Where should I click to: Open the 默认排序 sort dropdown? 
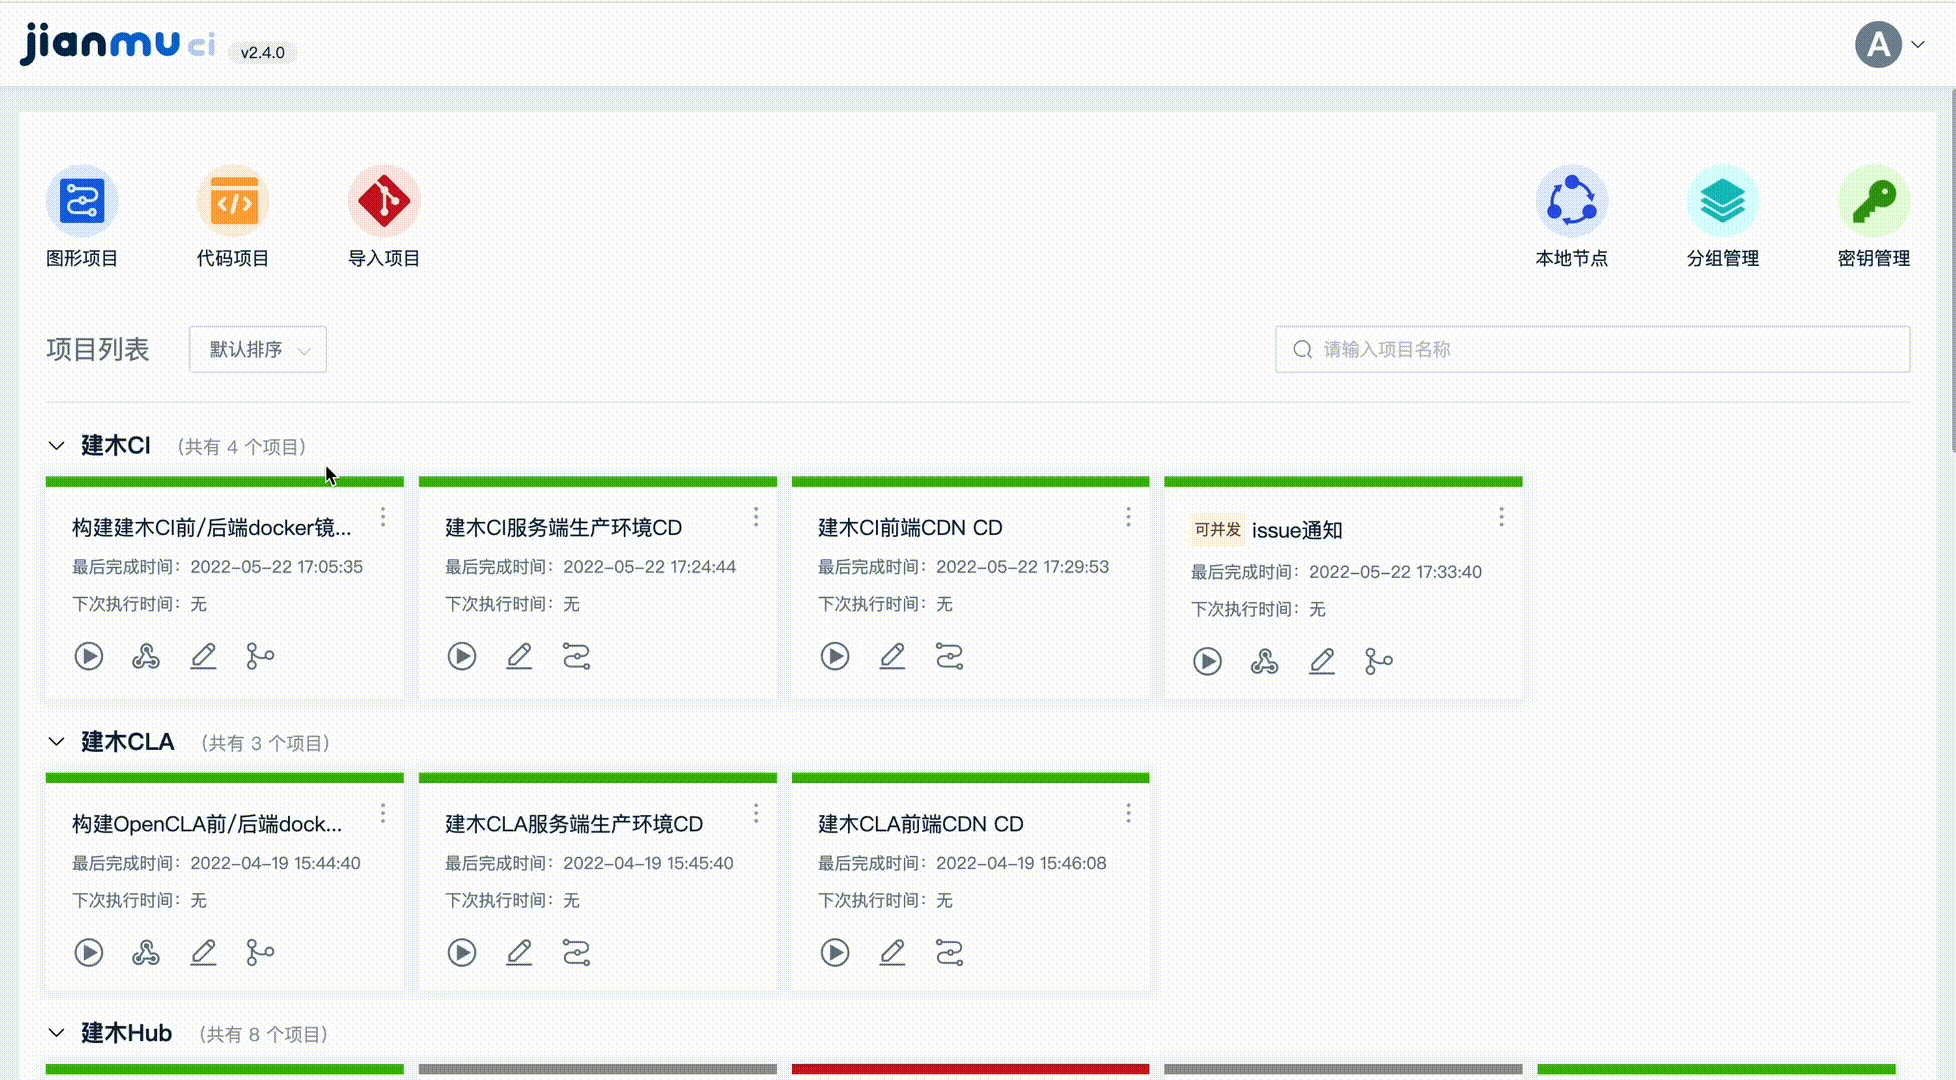(258, 349)
